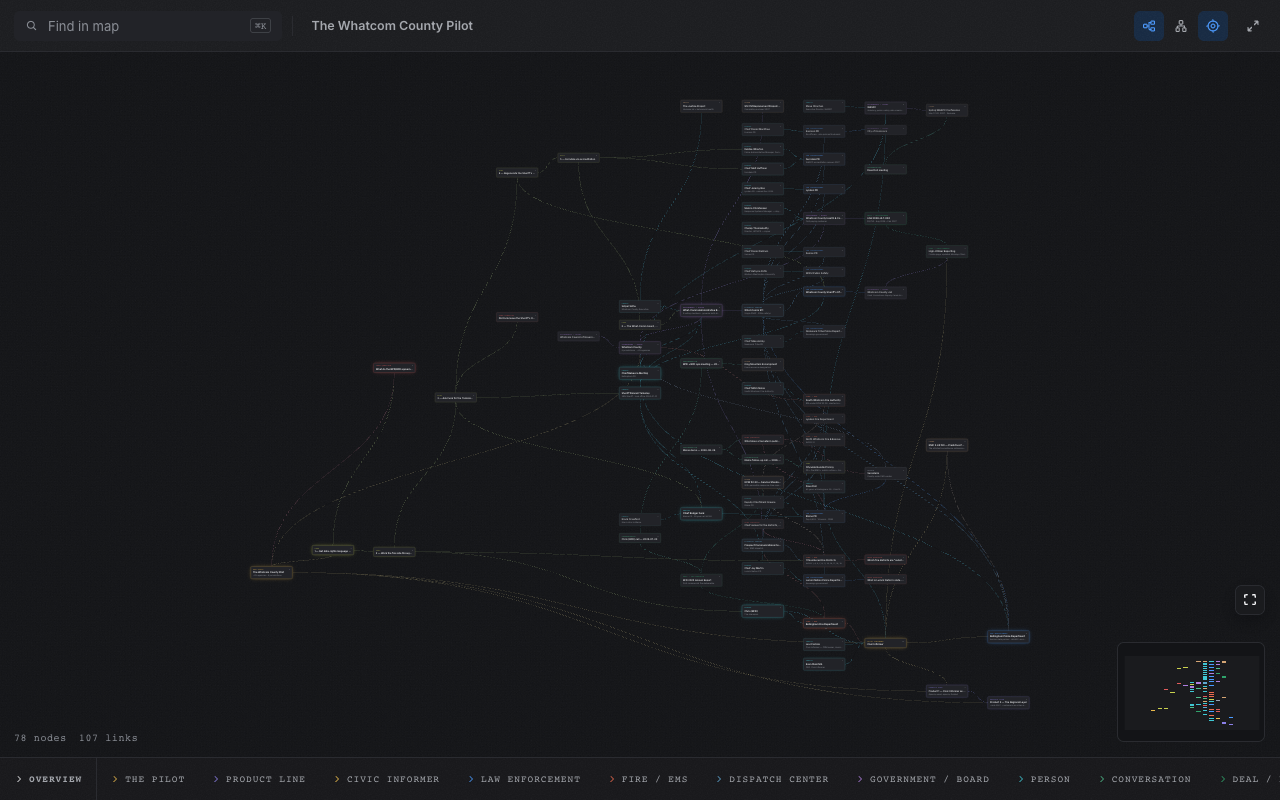This screenshot has height=800, width=1280.
Task: Select the yellow 'The Whatcom County Pilot' root node
Action: click(271, 573)
